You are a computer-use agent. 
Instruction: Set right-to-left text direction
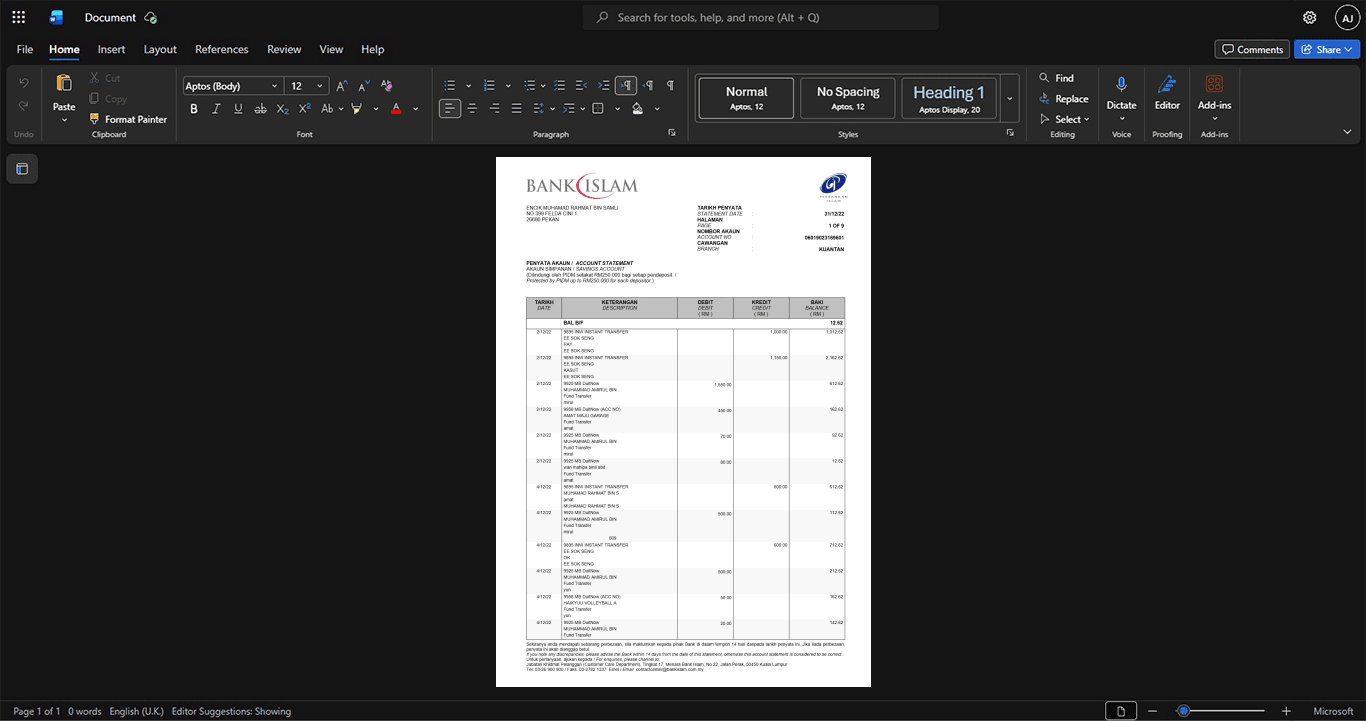tap(648, 86)
